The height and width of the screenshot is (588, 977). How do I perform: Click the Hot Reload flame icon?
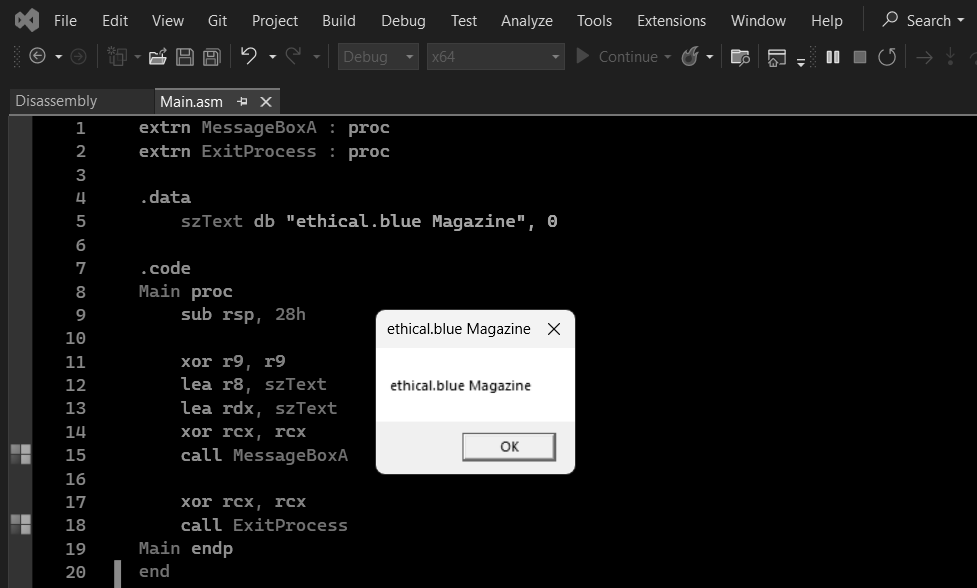pos(690,57)
